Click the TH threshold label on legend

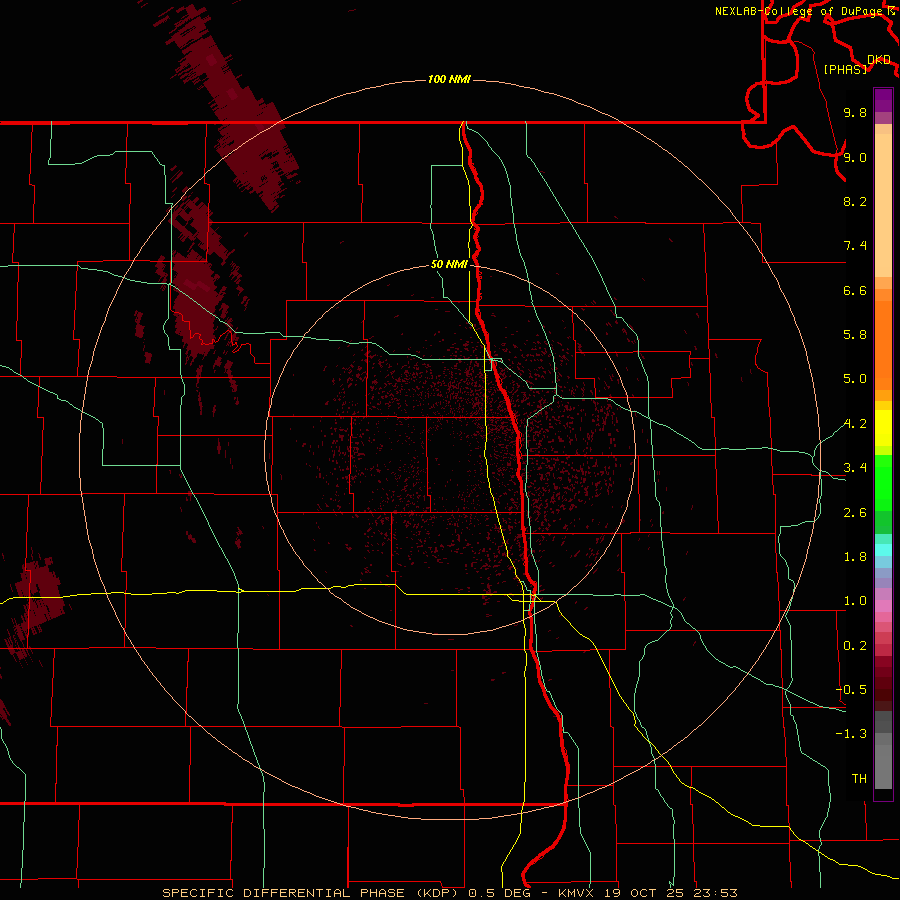(859, 779)
